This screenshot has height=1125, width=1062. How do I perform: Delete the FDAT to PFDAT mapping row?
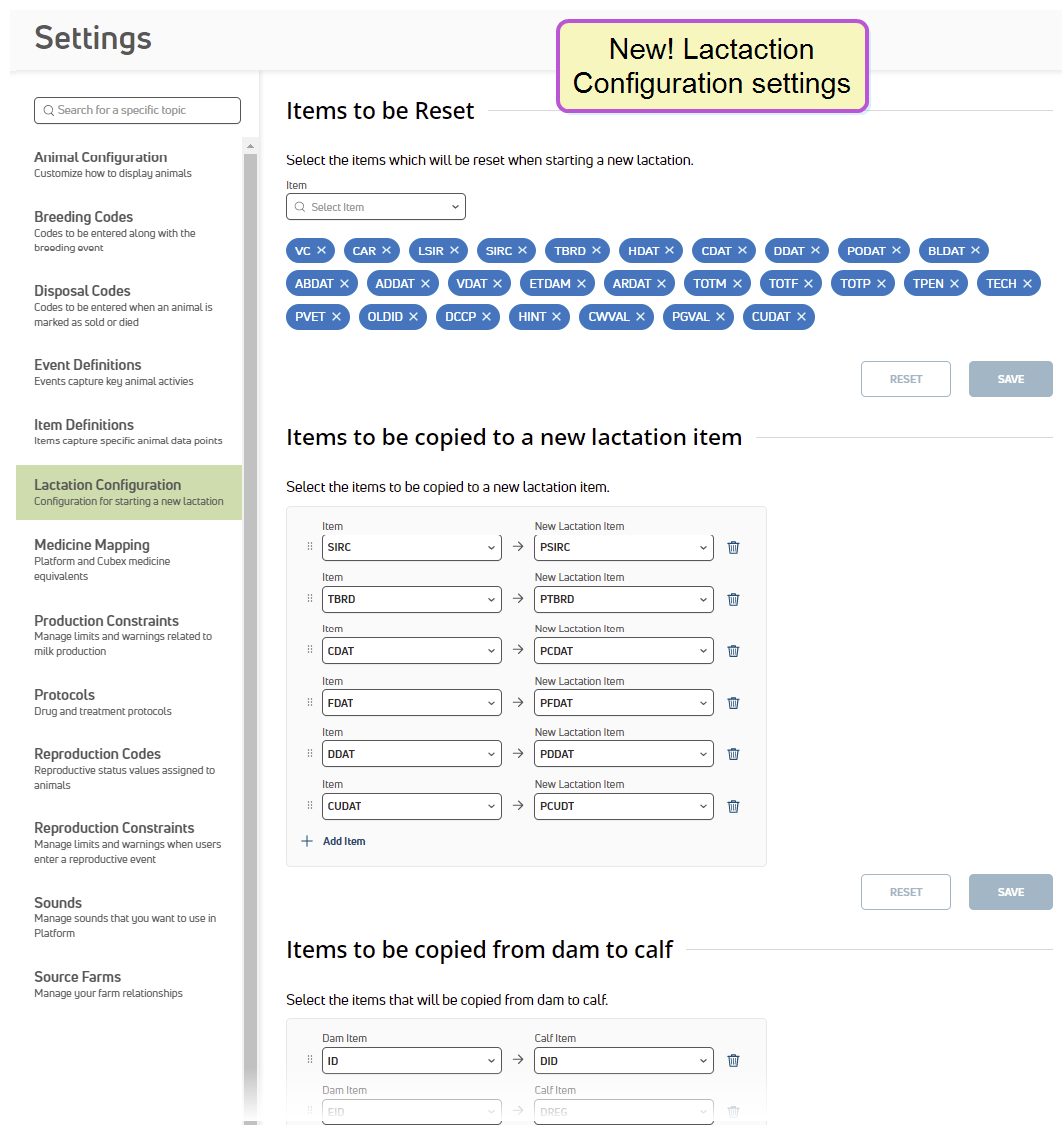(733, 703)
